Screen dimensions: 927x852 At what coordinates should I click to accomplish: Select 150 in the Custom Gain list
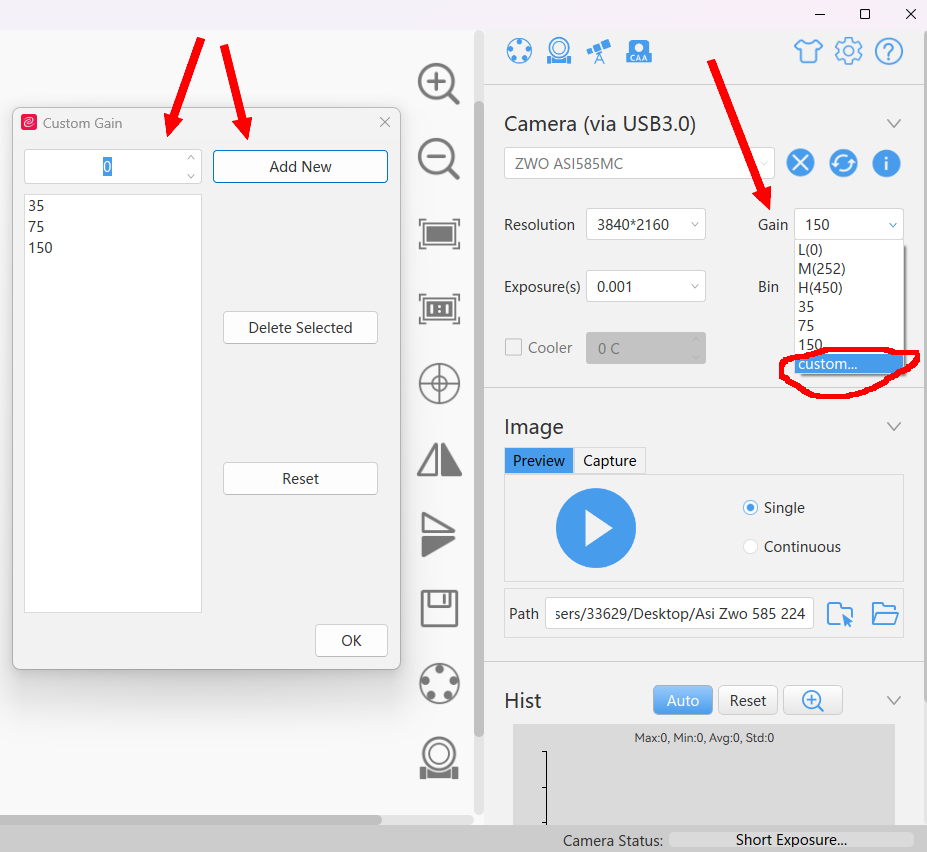click(x=112, y=248)
